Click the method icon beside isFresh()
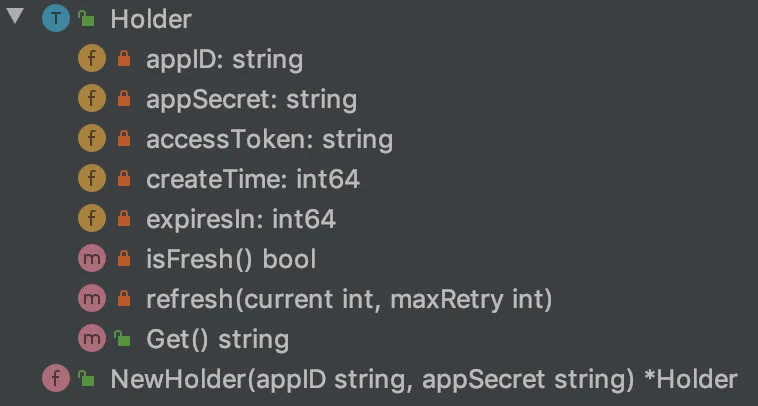Viewport: 758px width, 406px height. [x=92, y=259]
